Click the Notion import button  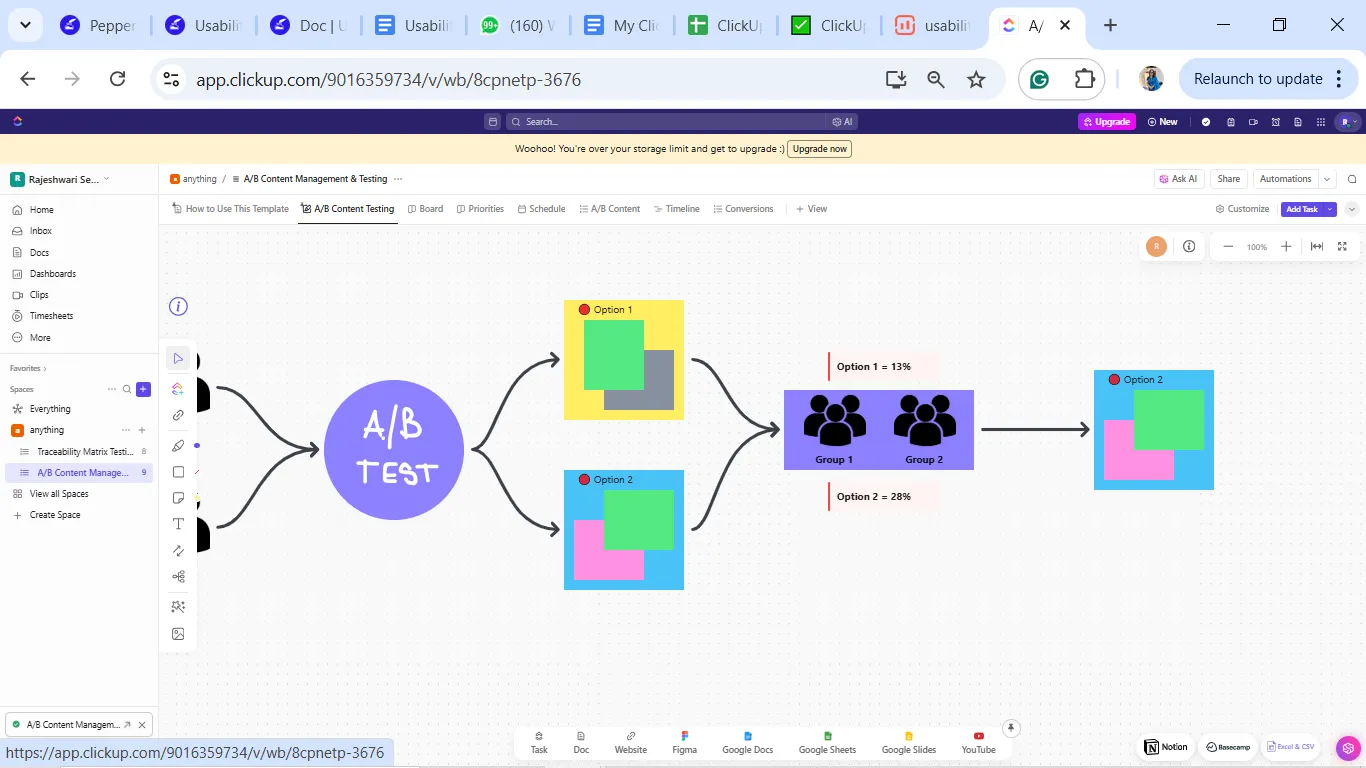(1168, 747)
